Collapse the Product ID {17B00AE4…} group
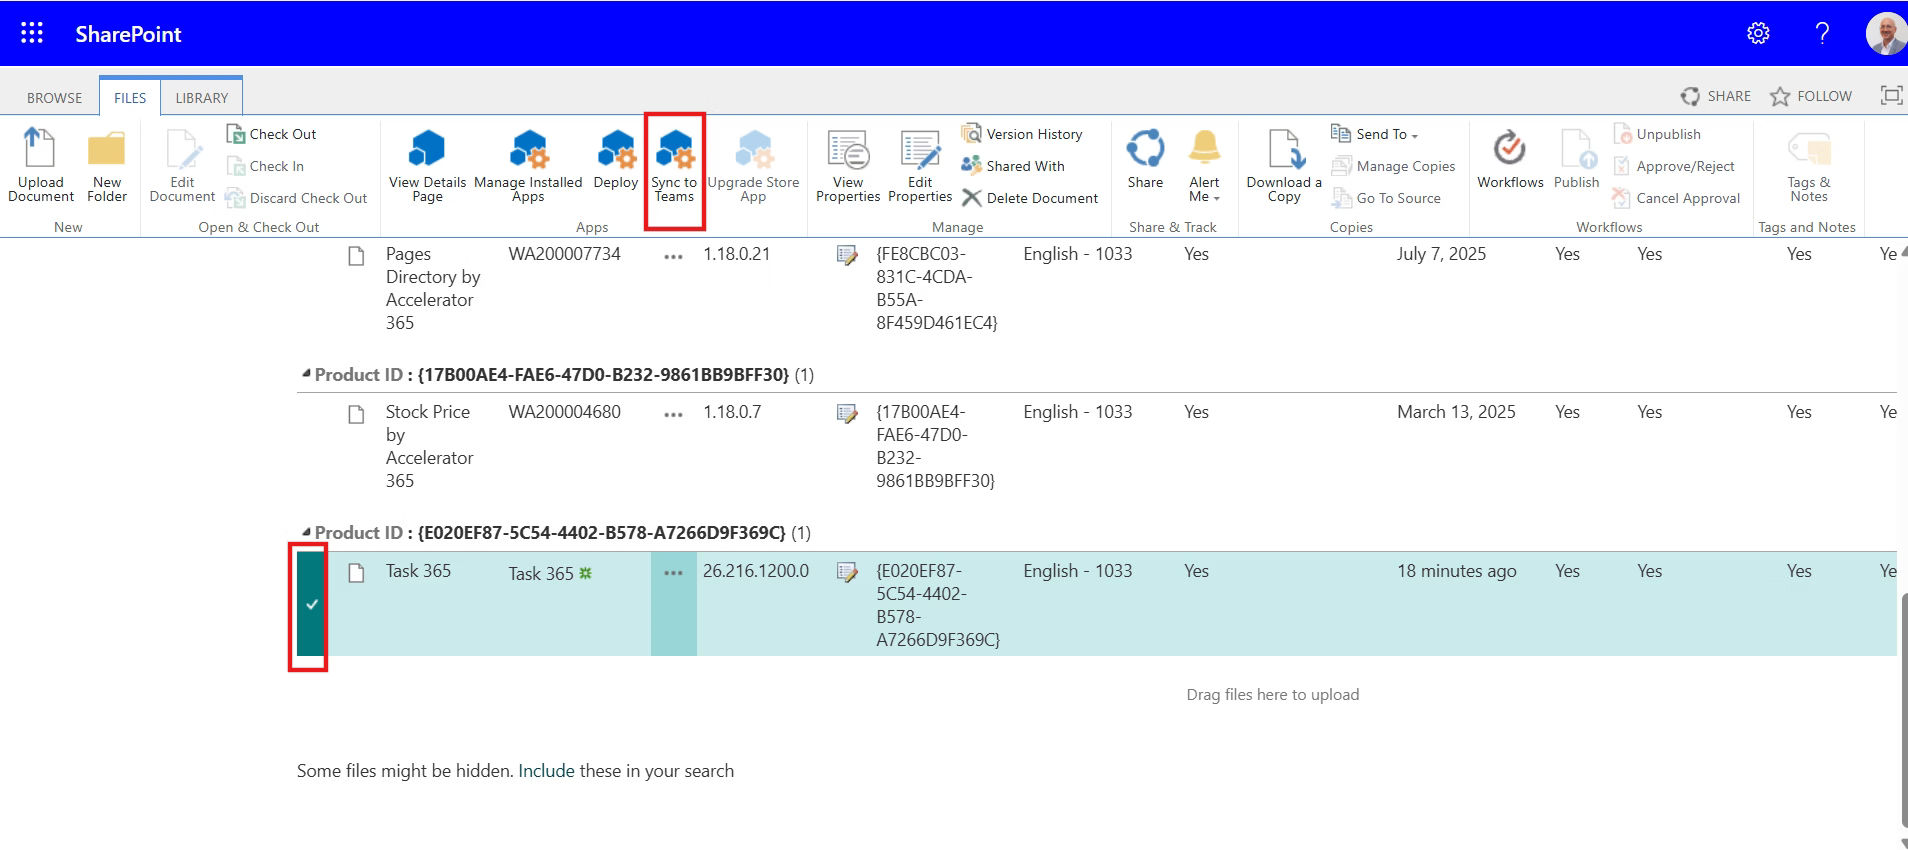 [306, 374]
